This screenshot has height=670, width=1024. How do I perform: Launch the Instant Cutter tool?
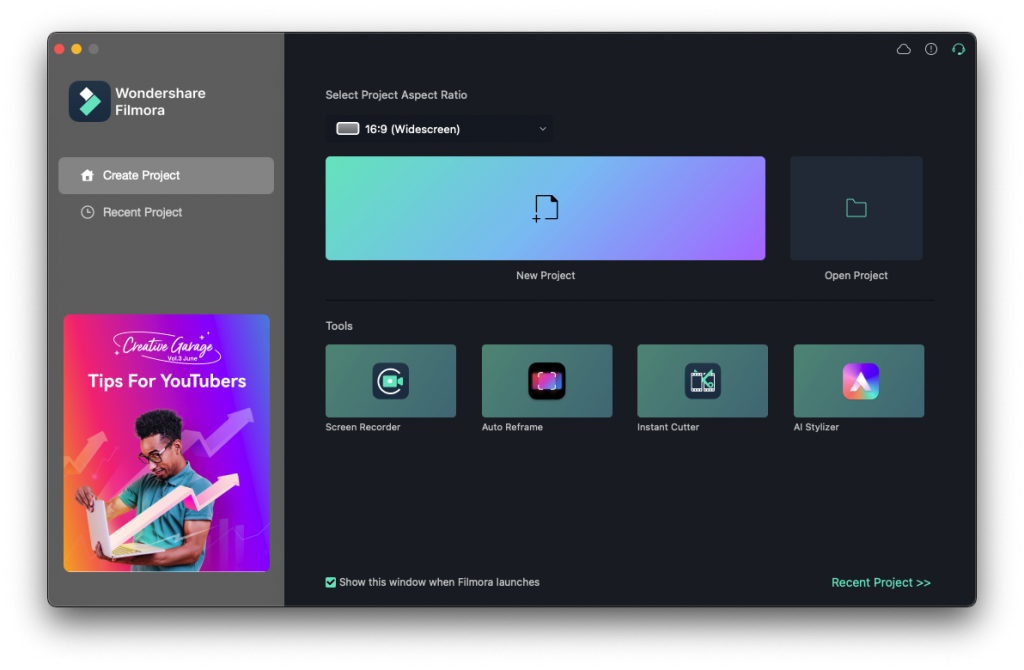click(x=702, y=381)
